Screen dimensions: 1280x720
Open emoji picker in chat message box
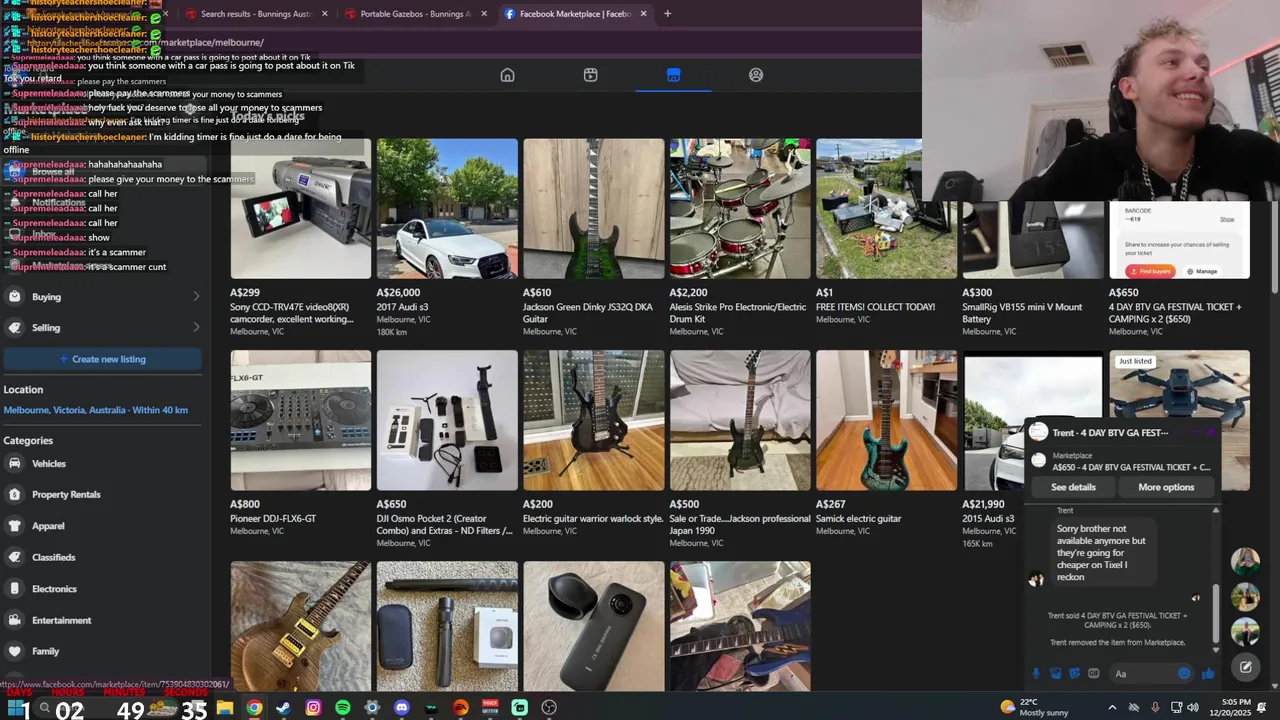(1184, 674)
